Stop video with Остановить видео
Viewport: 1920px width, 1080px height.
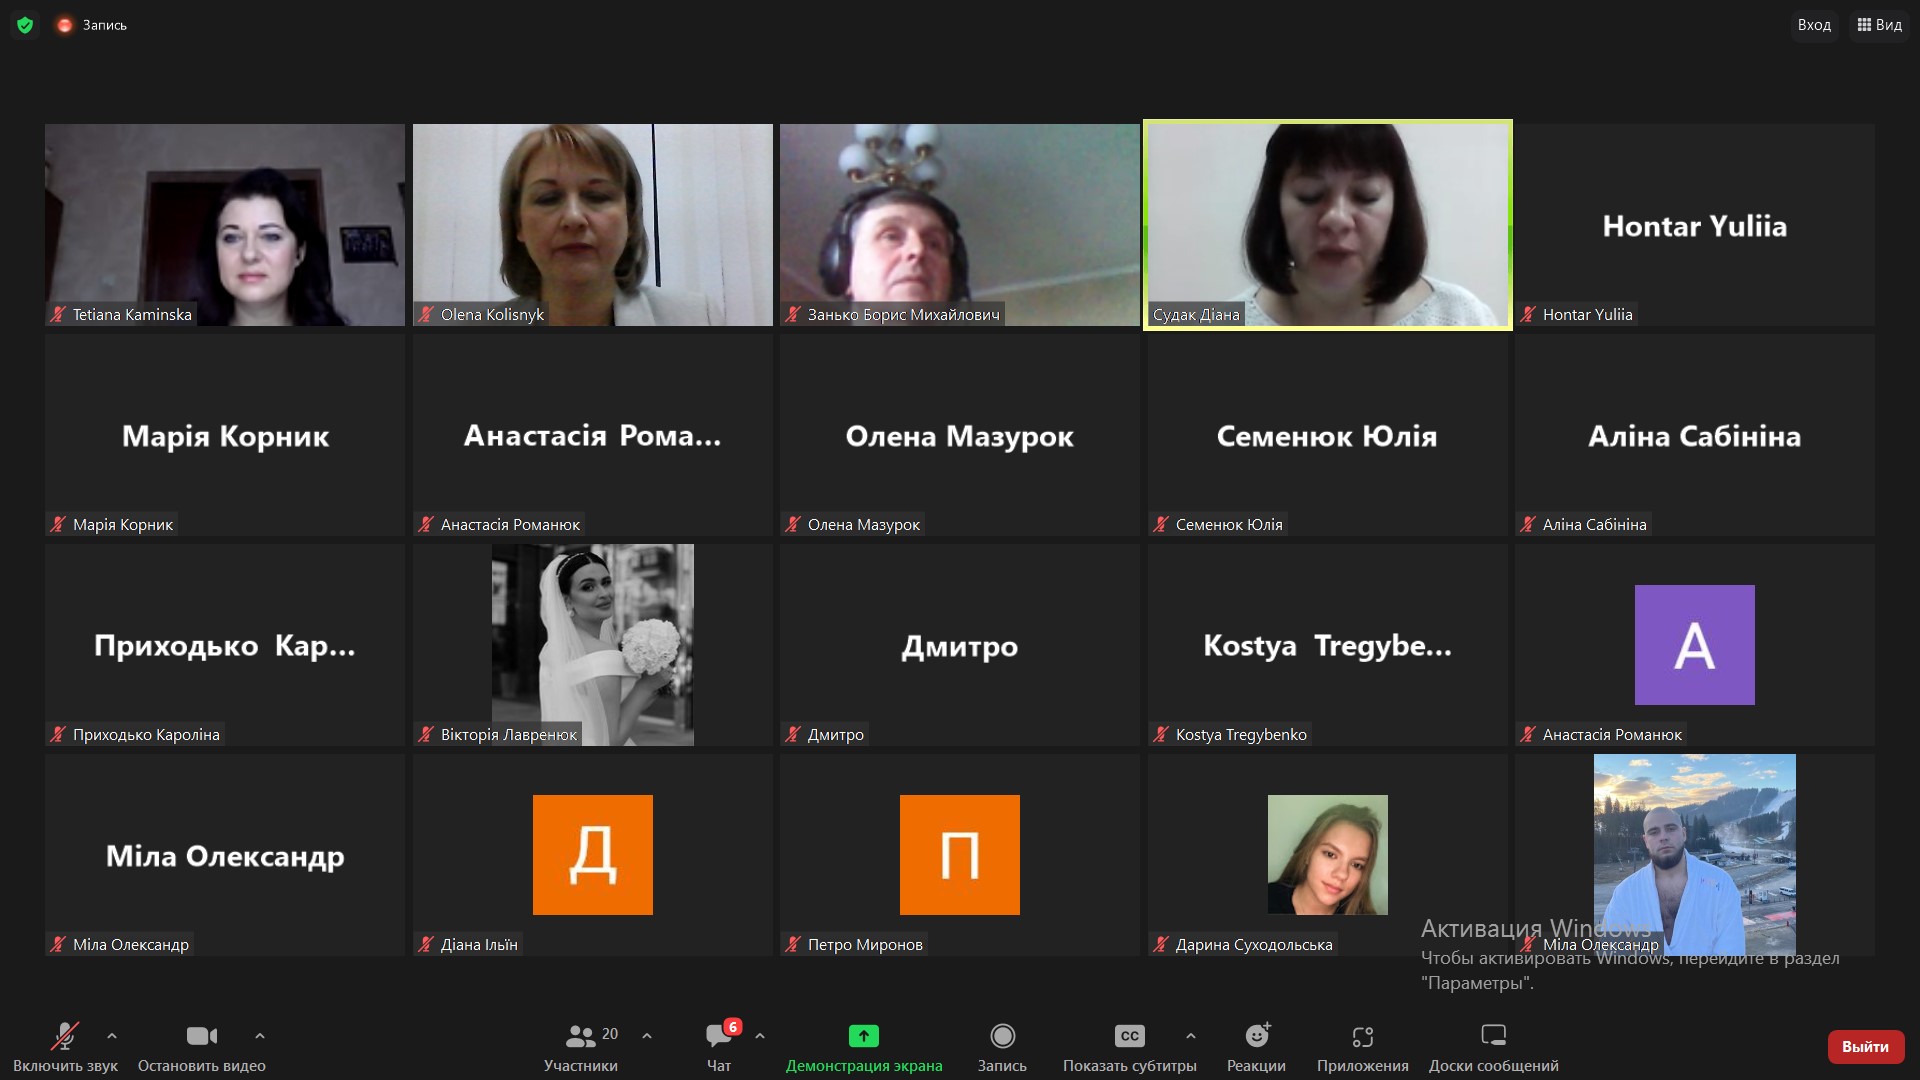(202, 1047)
